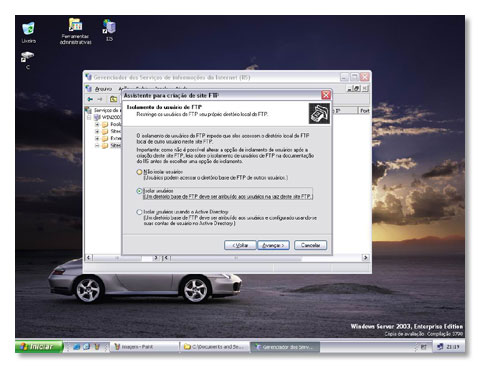
Task: Click the WIN2000 computer icon in tree
Action: 97,117
